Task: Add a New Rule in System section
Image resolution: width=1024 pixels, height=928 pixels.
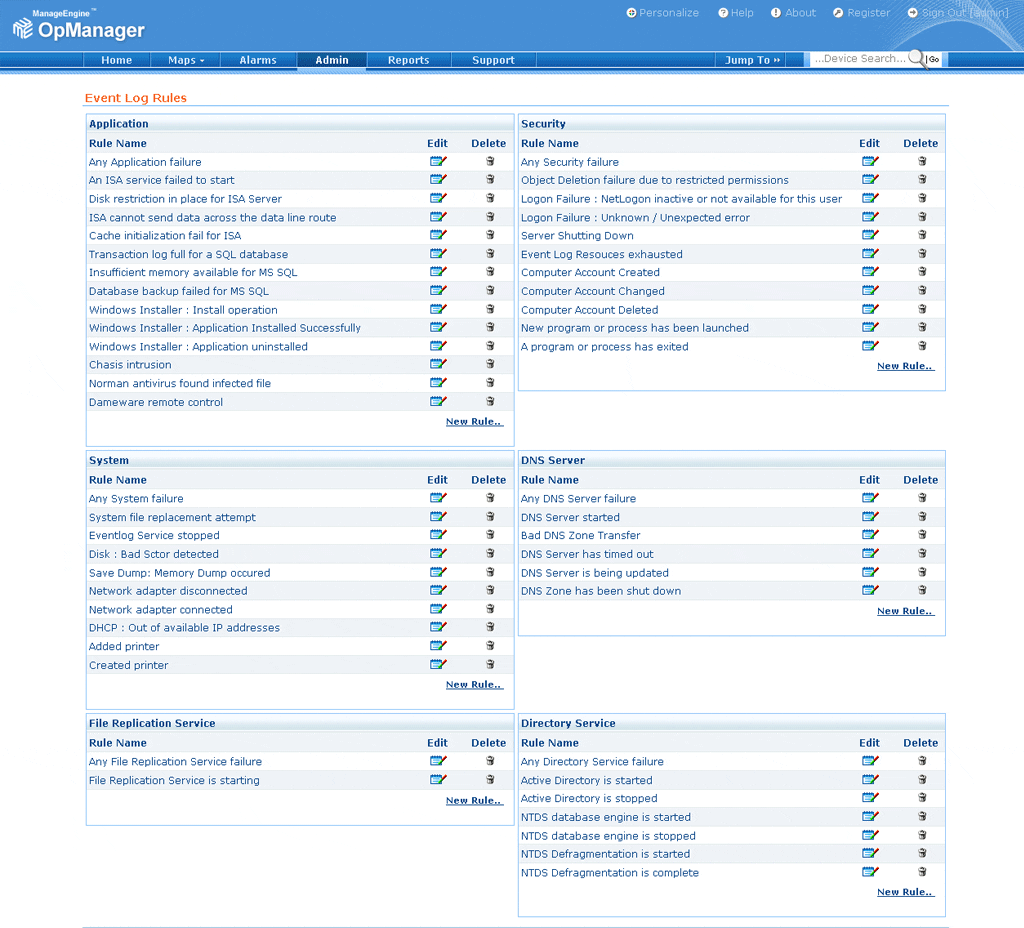Action: click(x=474, y=685)
